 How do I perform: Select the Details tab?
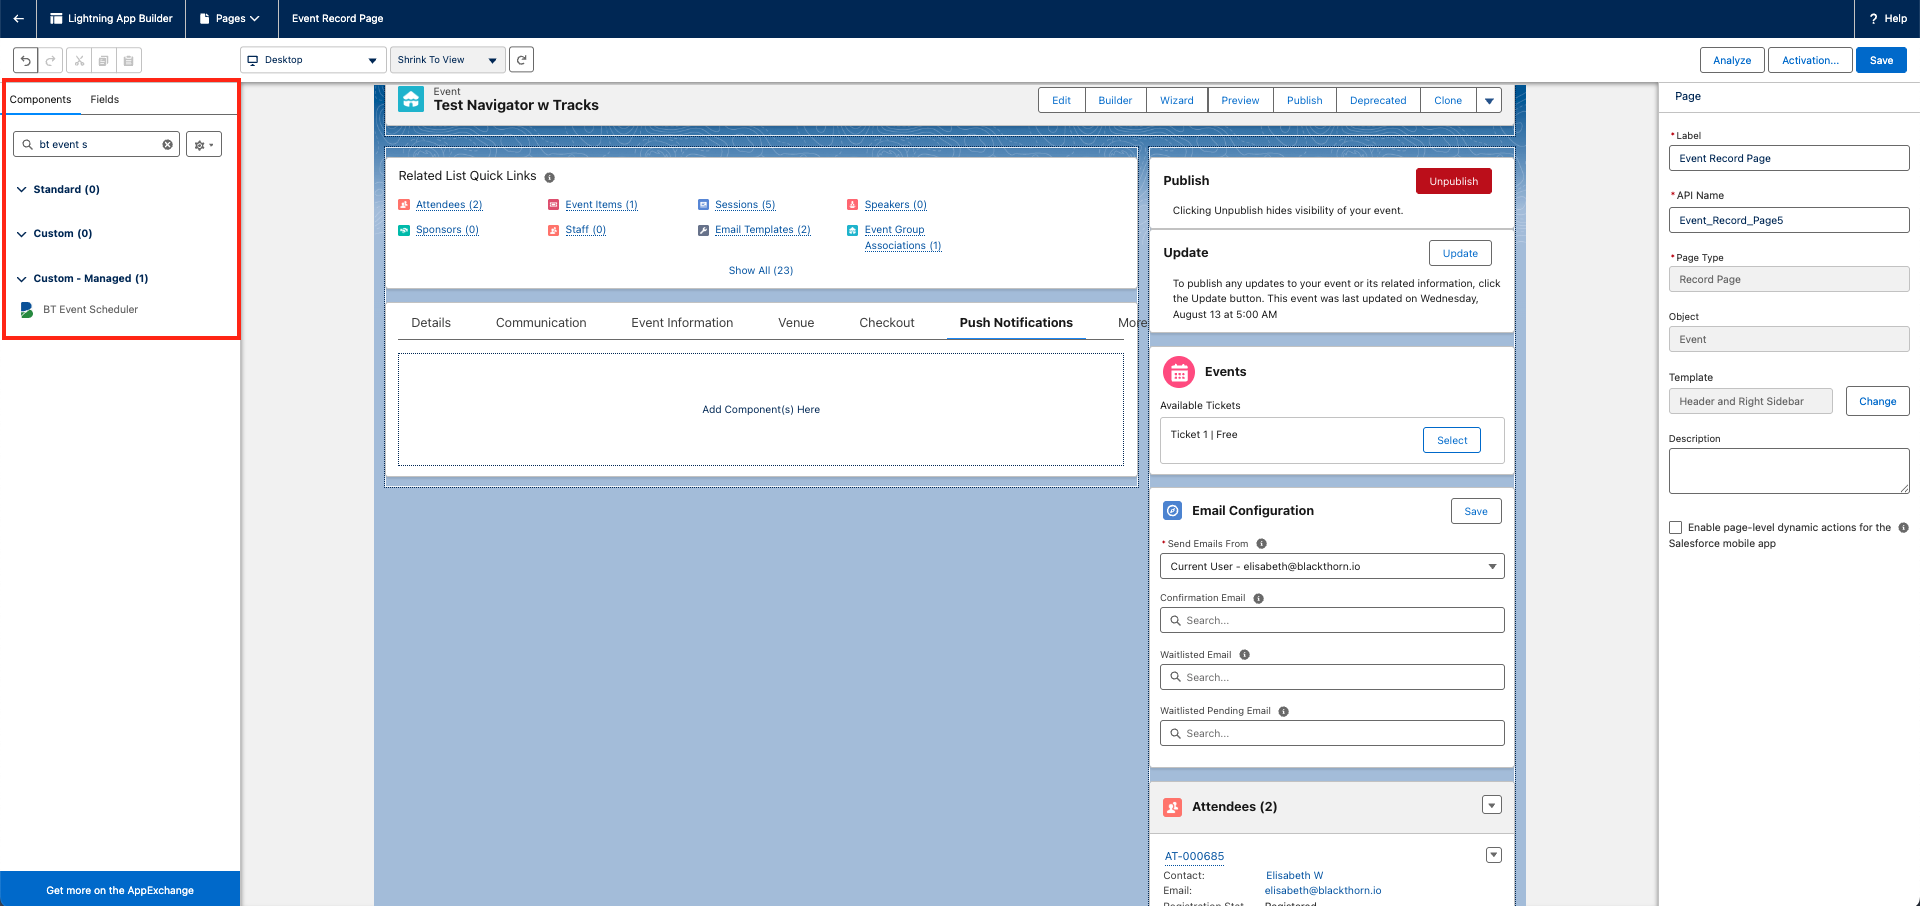pyautogui.click(x=431, y=323)
